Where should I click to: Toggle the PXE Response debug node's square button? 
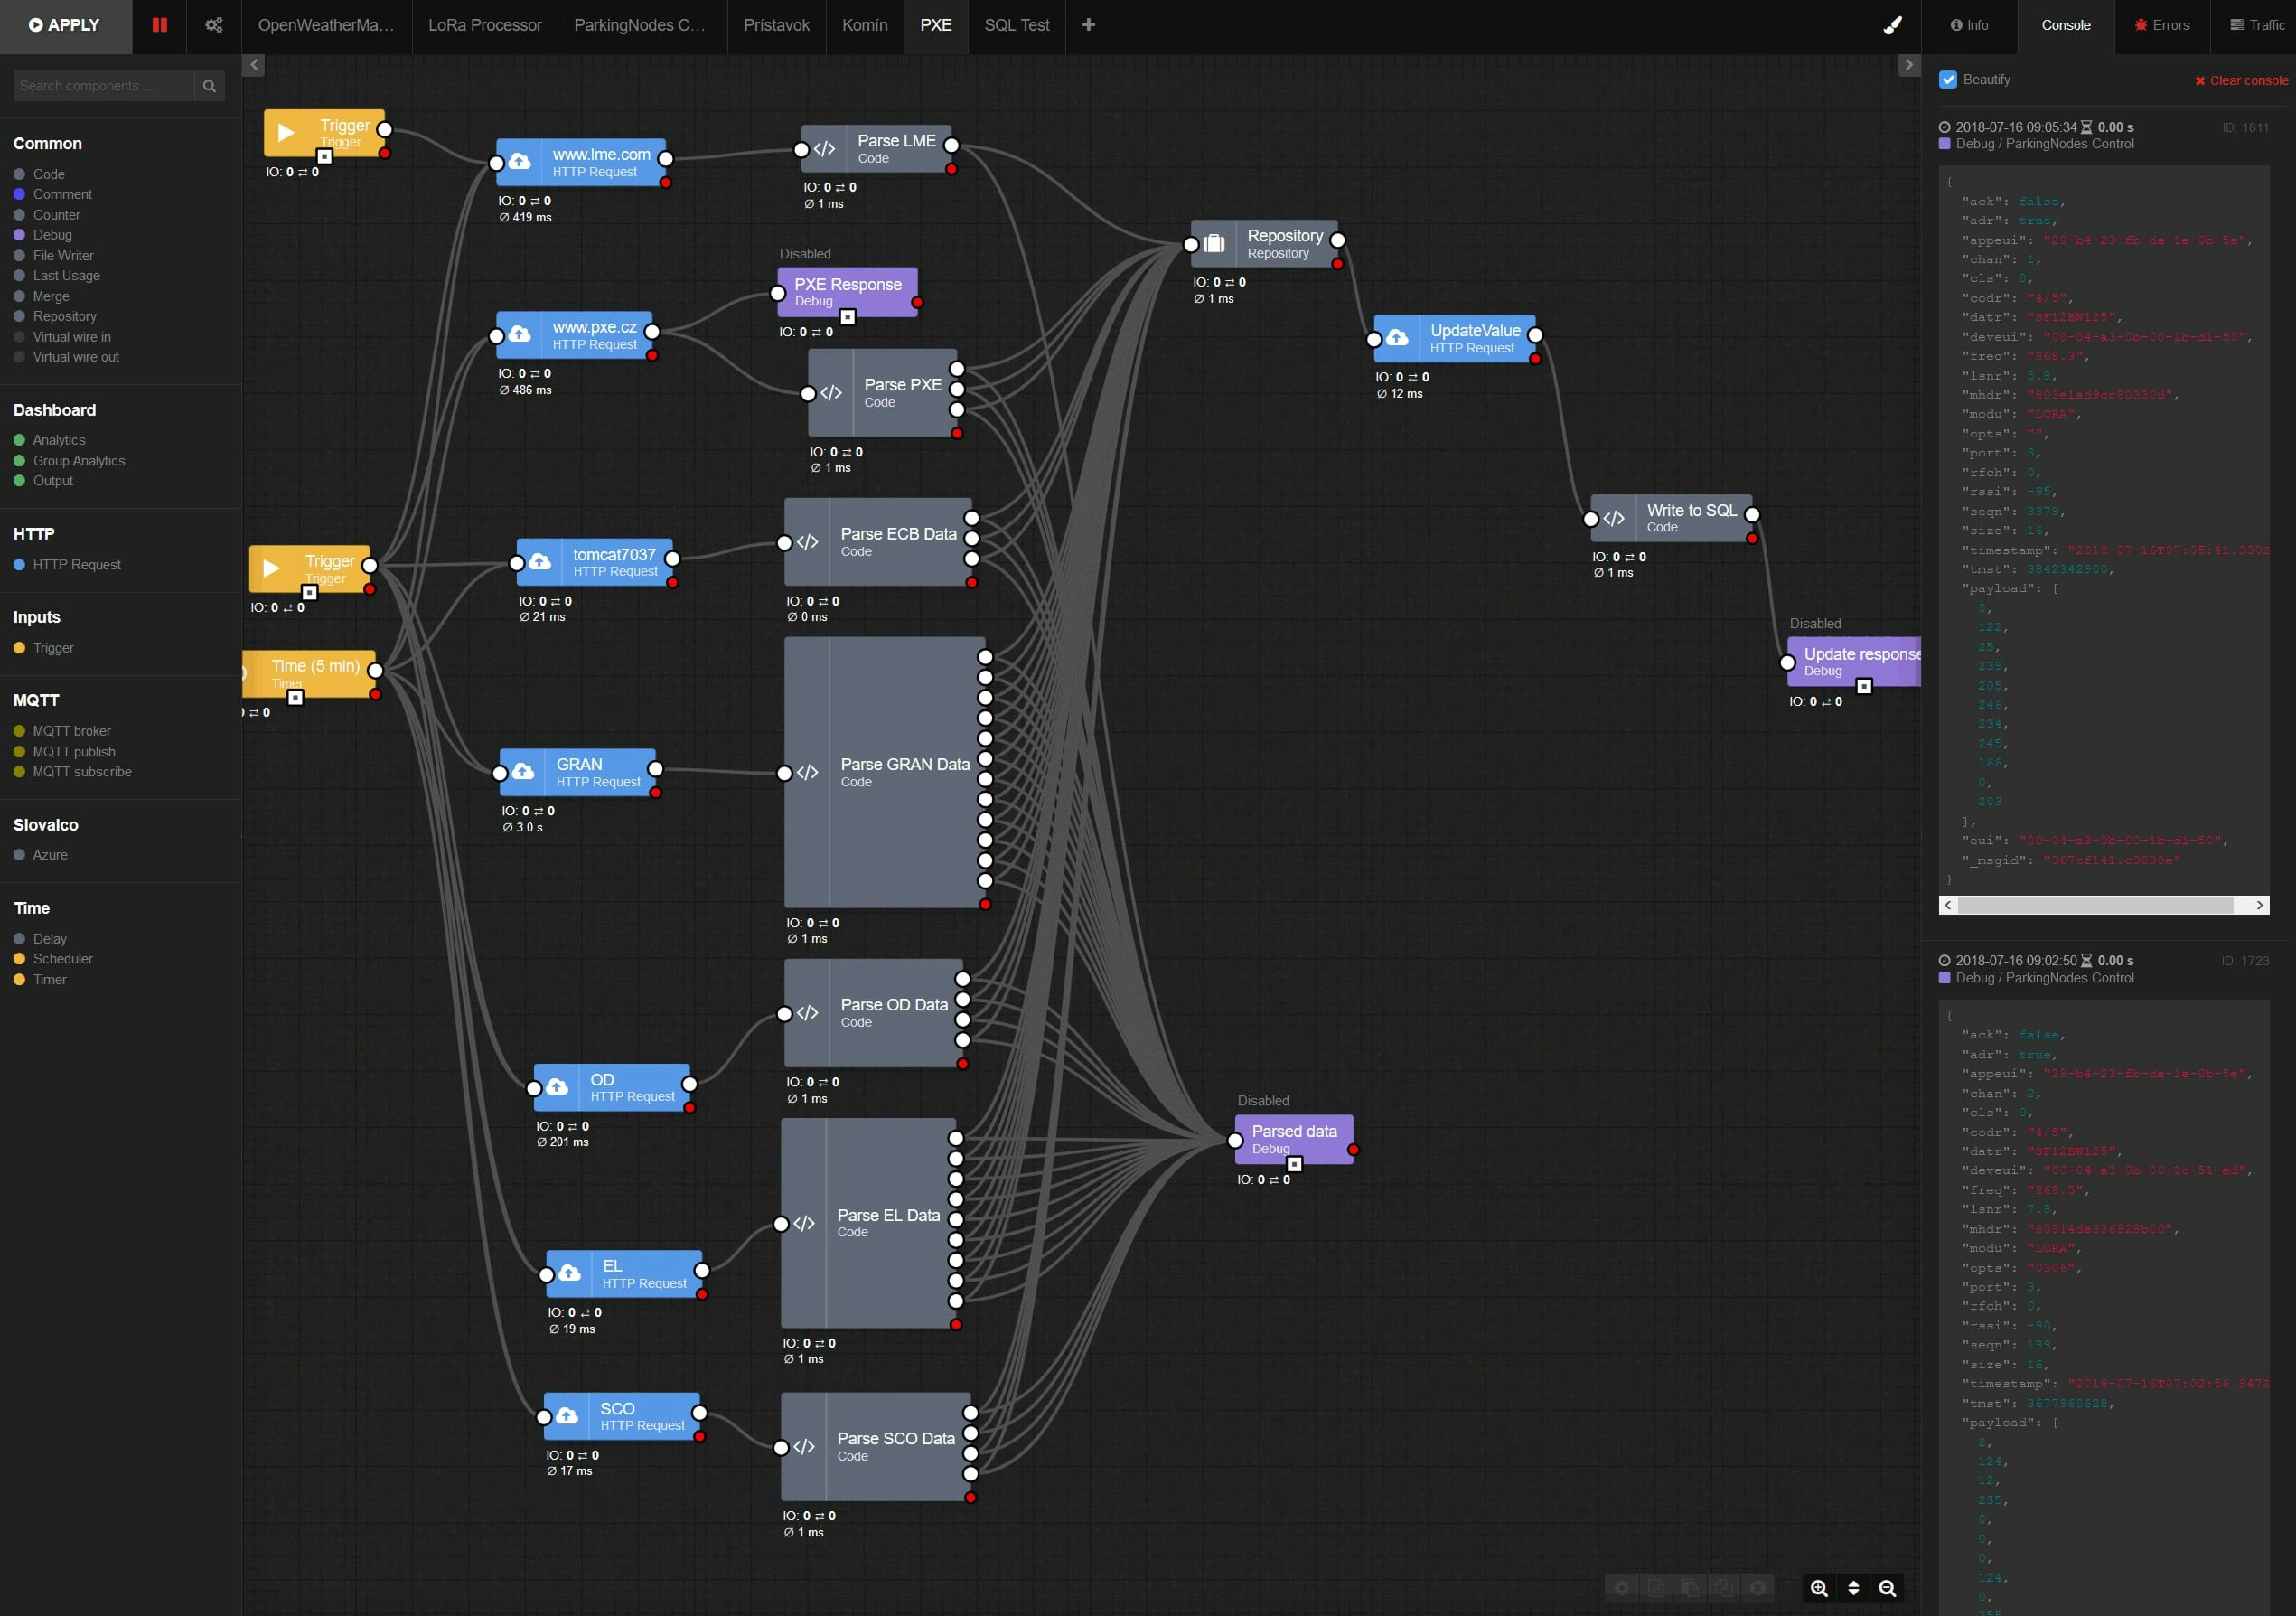(x=847, y=316)
